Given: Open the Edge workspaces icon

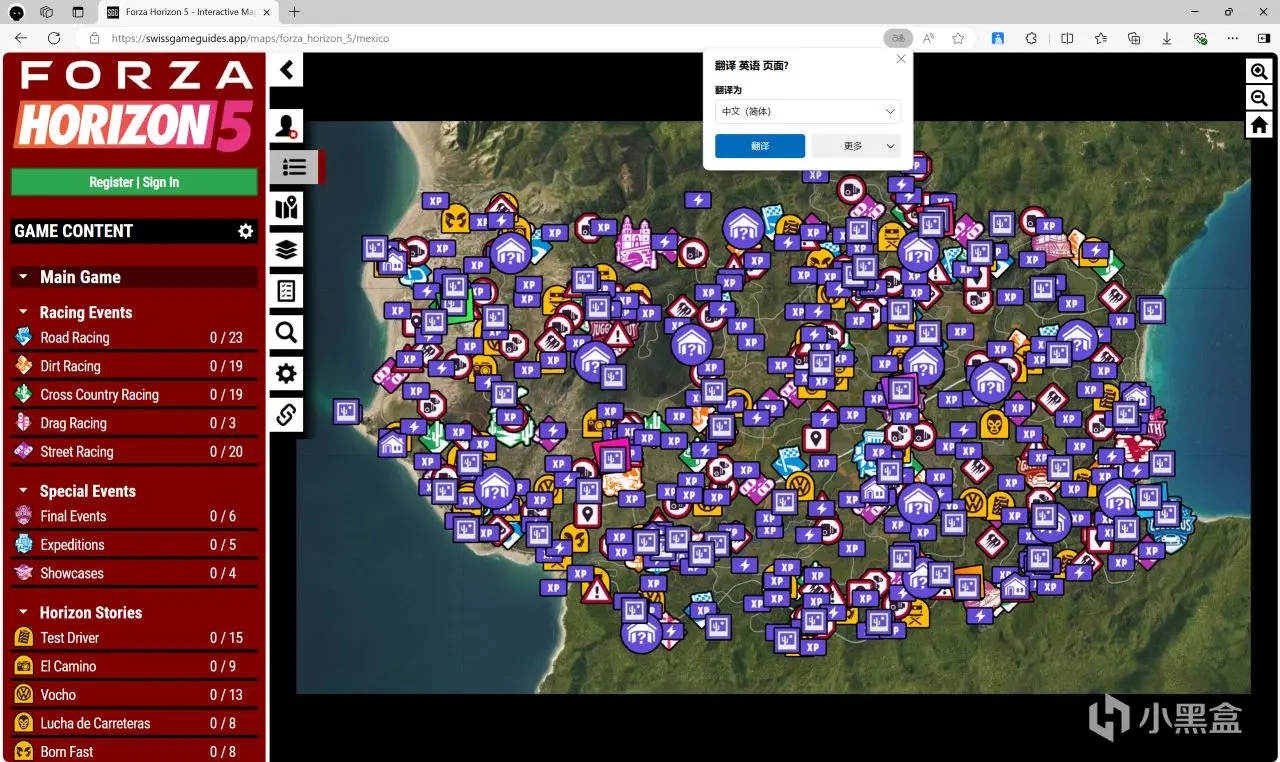Looking at the screenshot, I should (x=47, y=12).
